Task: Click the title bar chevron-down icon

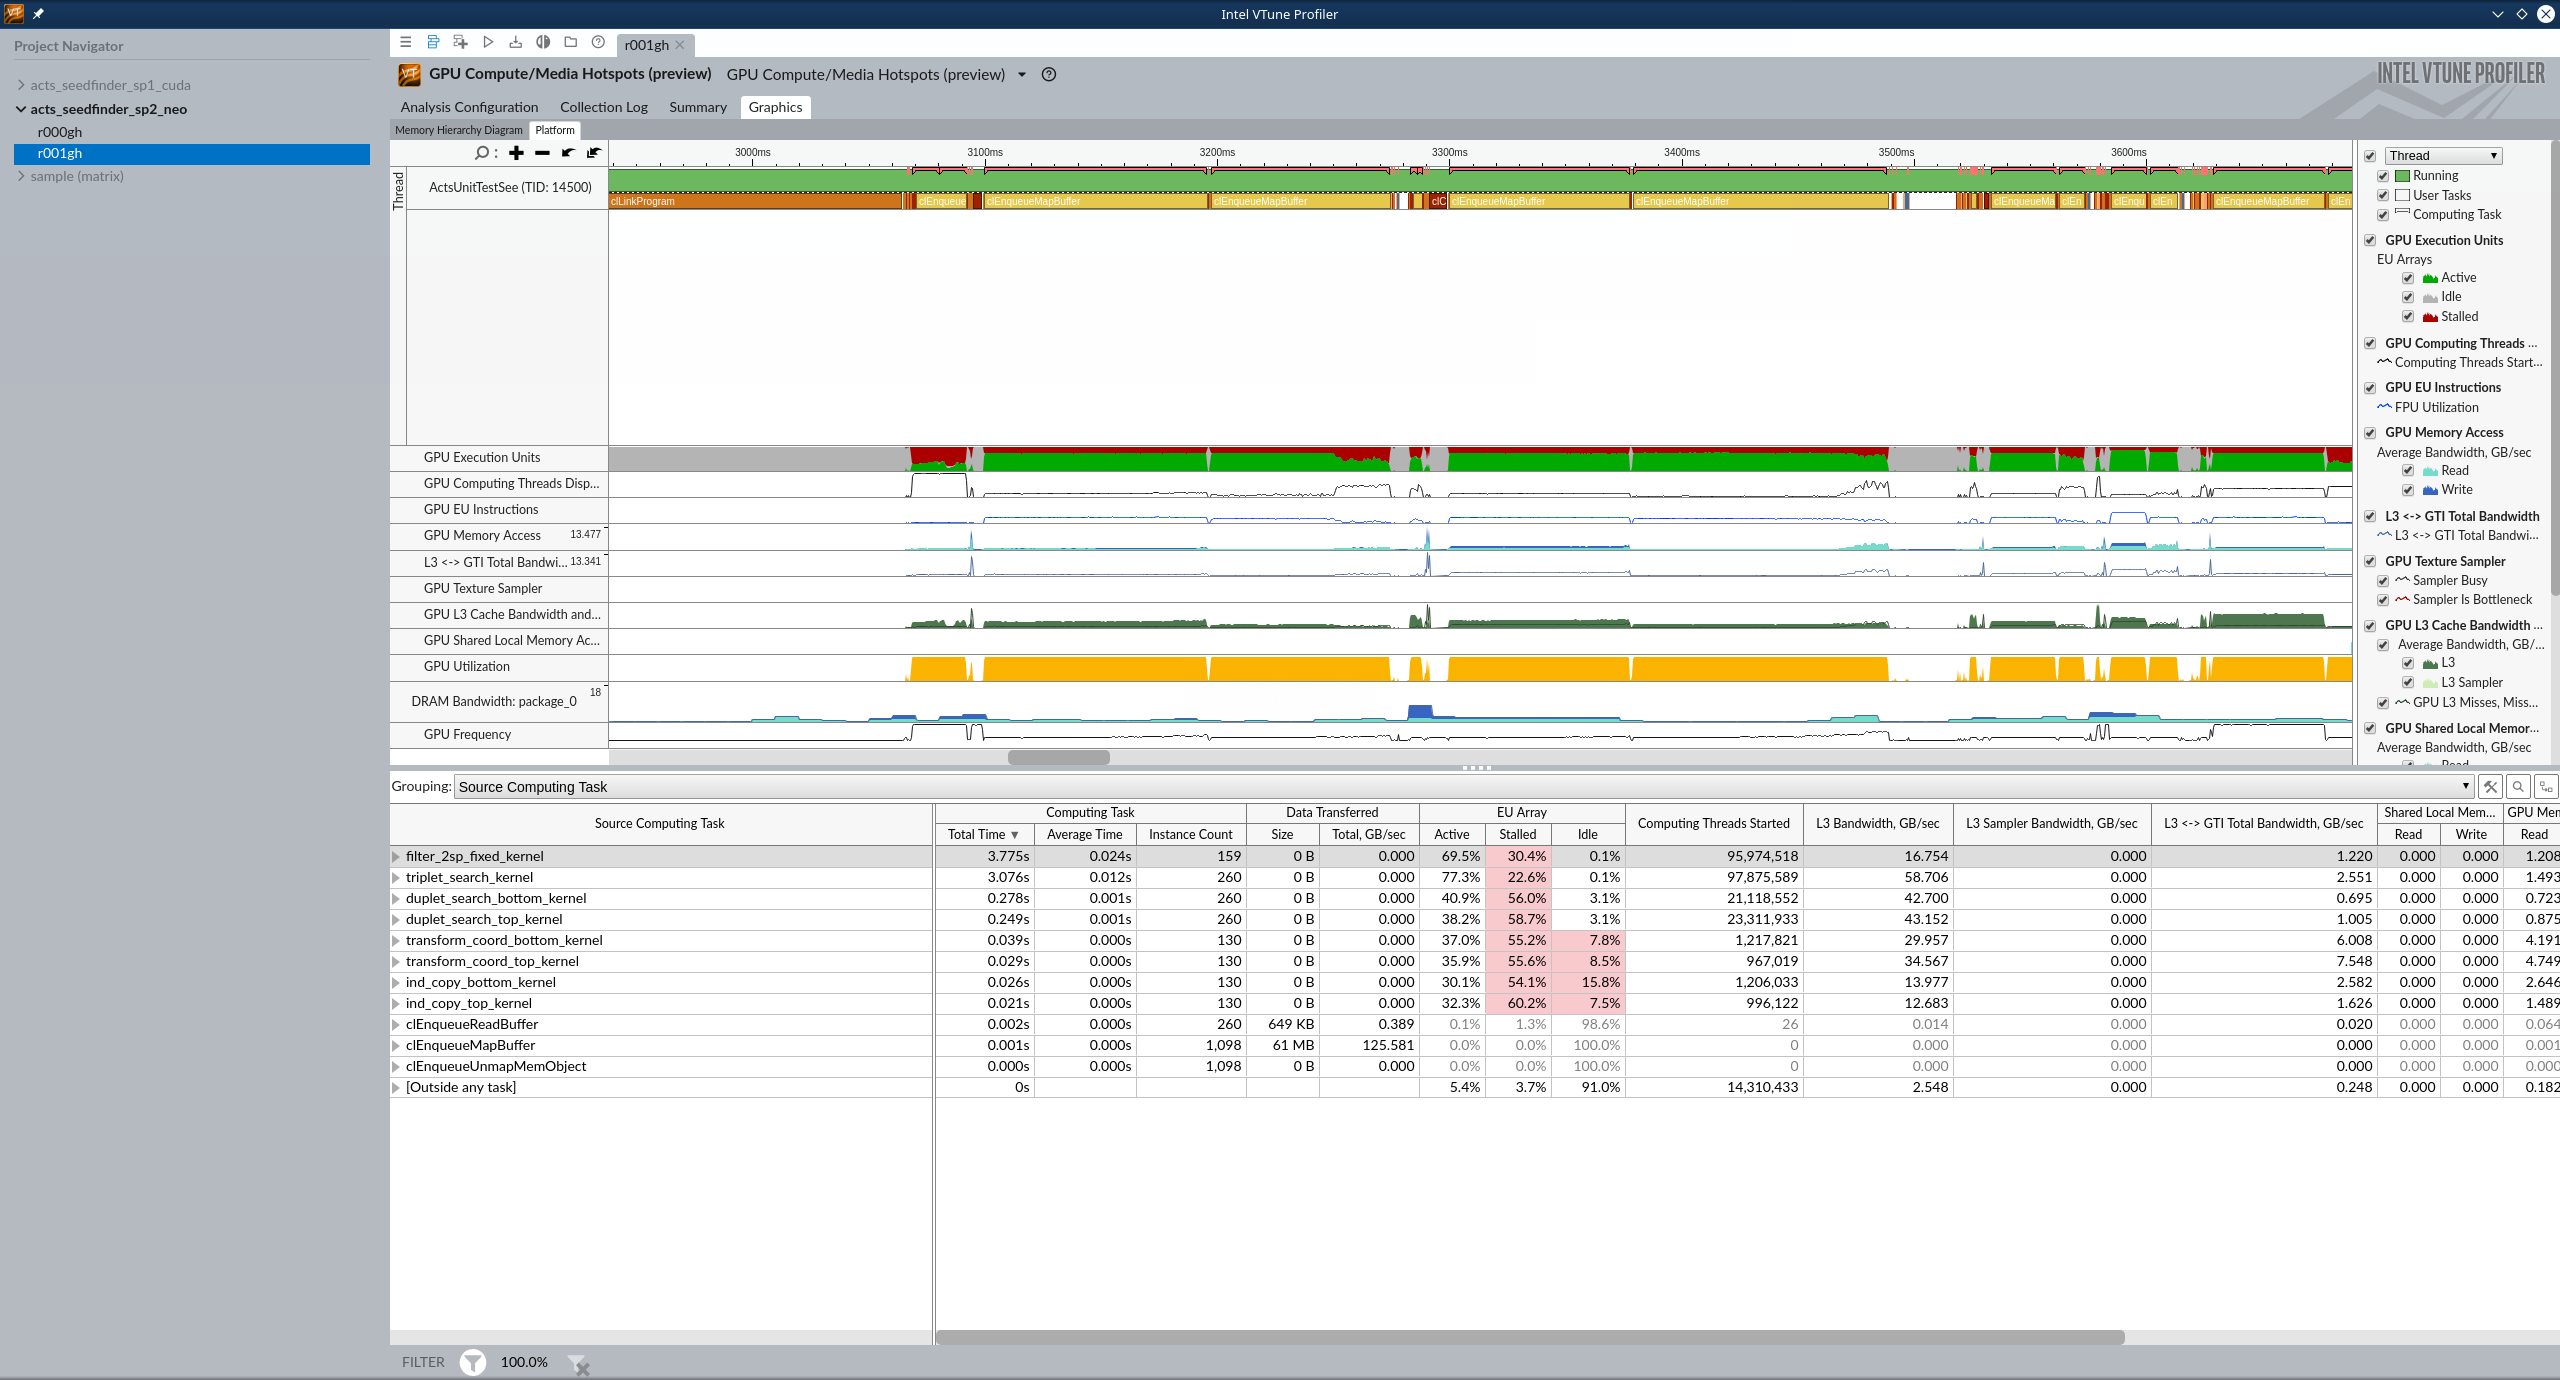Action: coord(2498,14)
